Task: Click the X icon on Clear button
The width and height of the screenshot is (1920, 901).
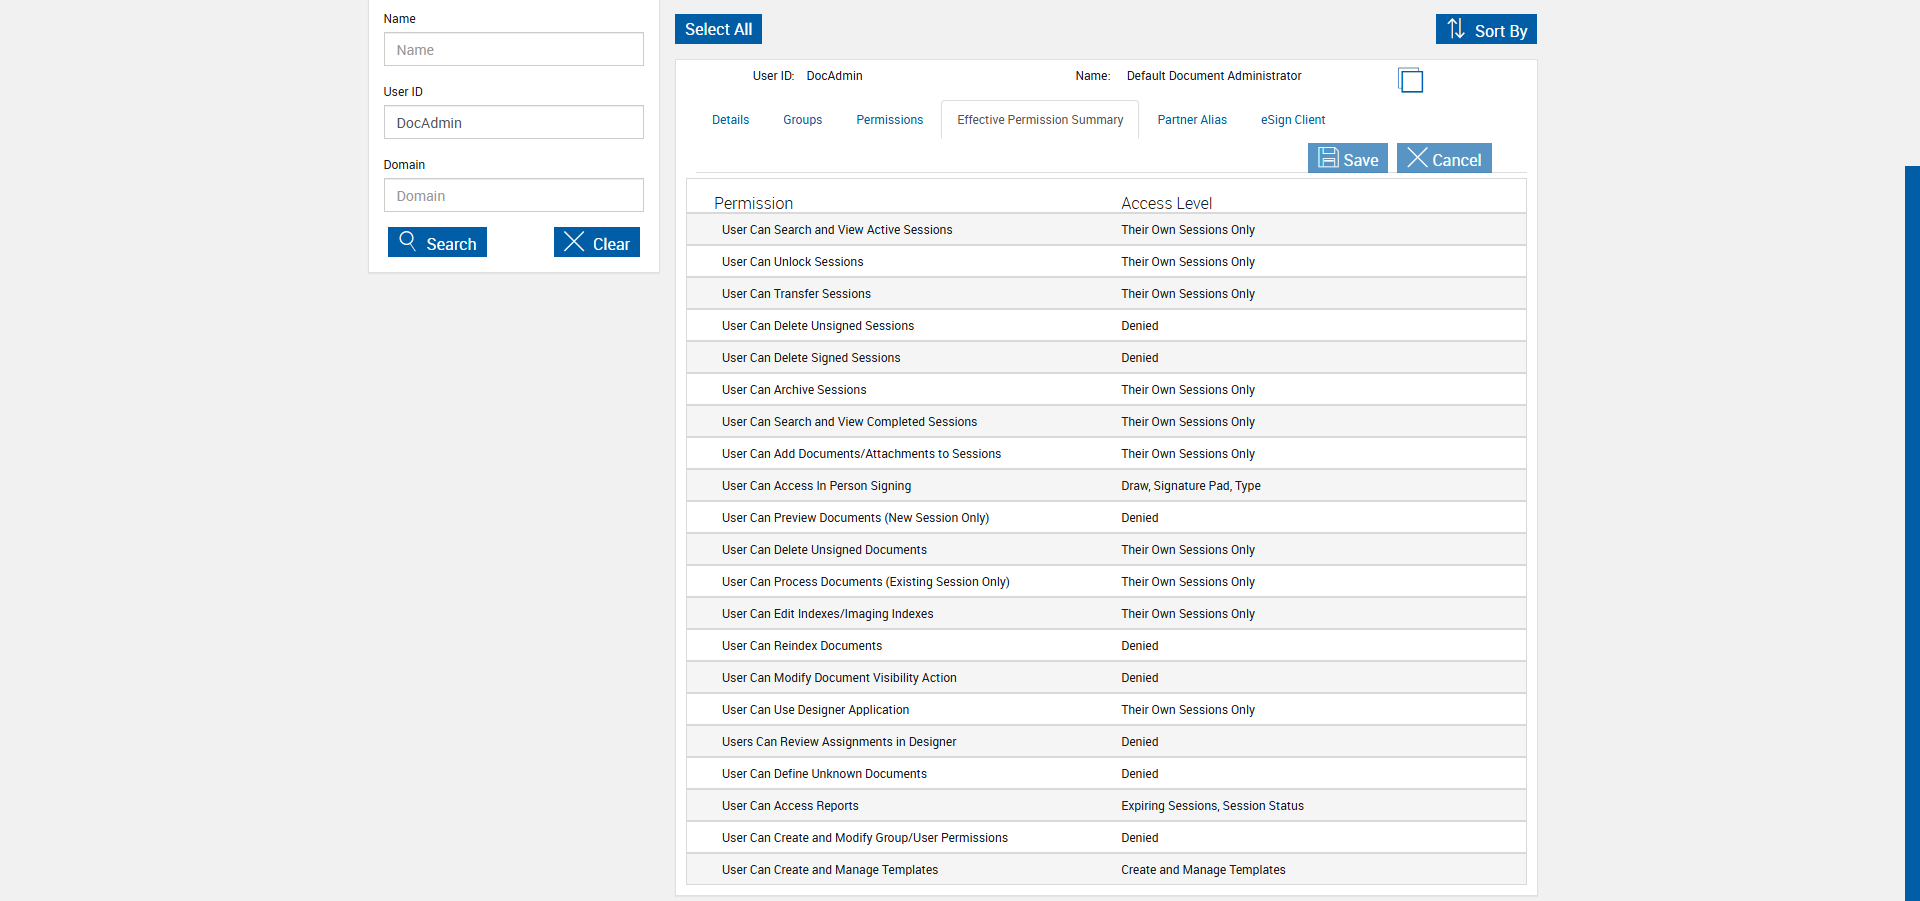Action: coord(574,241)
